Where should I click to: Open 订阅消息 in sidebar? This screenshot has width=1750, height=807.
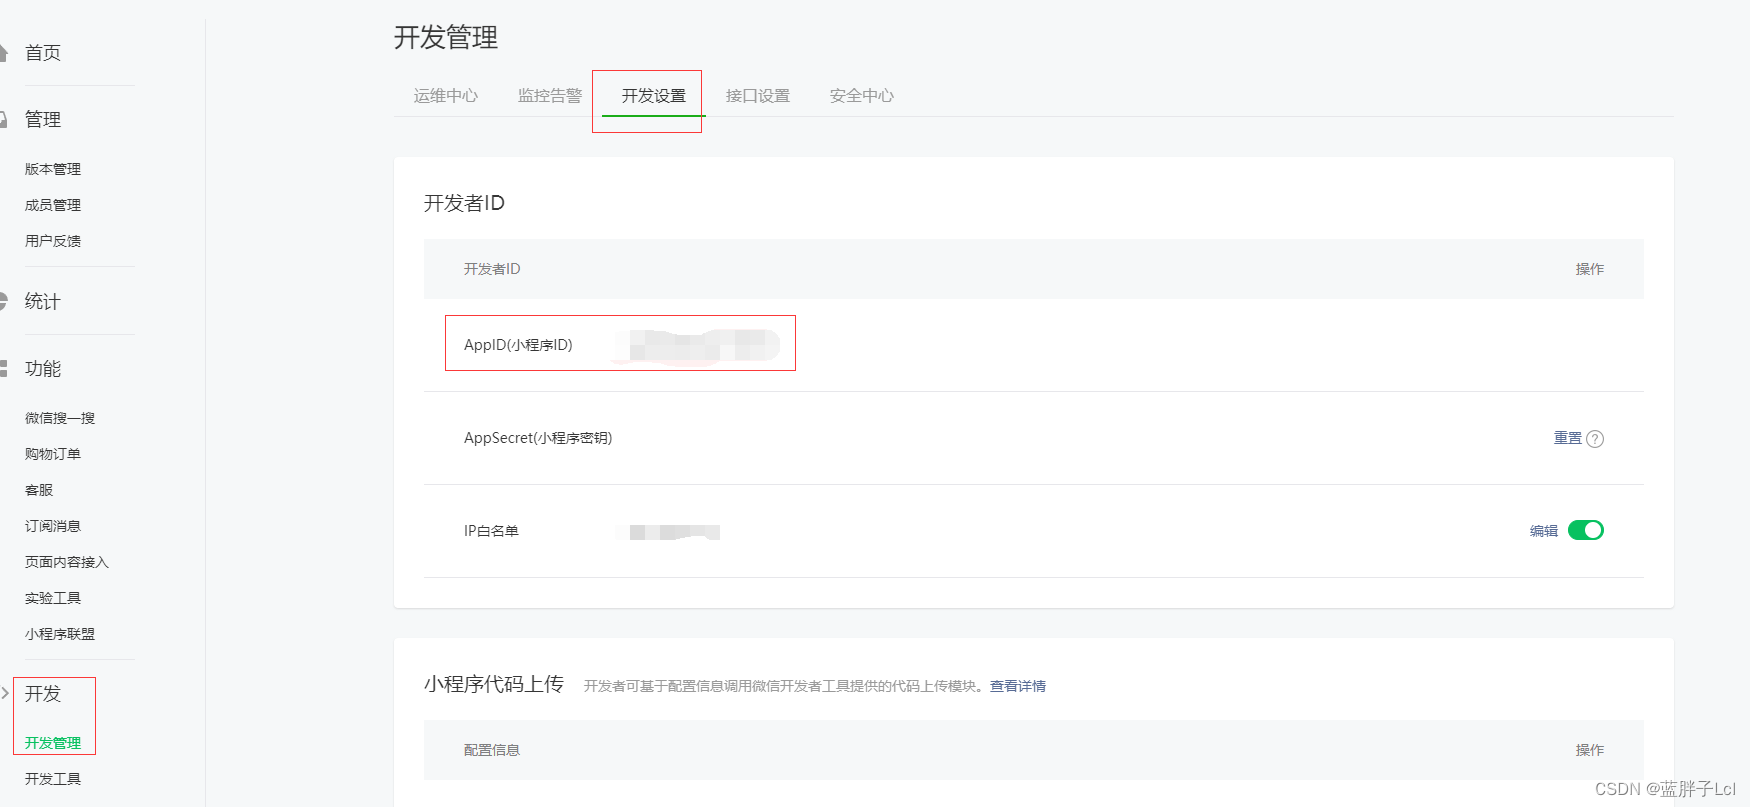53,526
